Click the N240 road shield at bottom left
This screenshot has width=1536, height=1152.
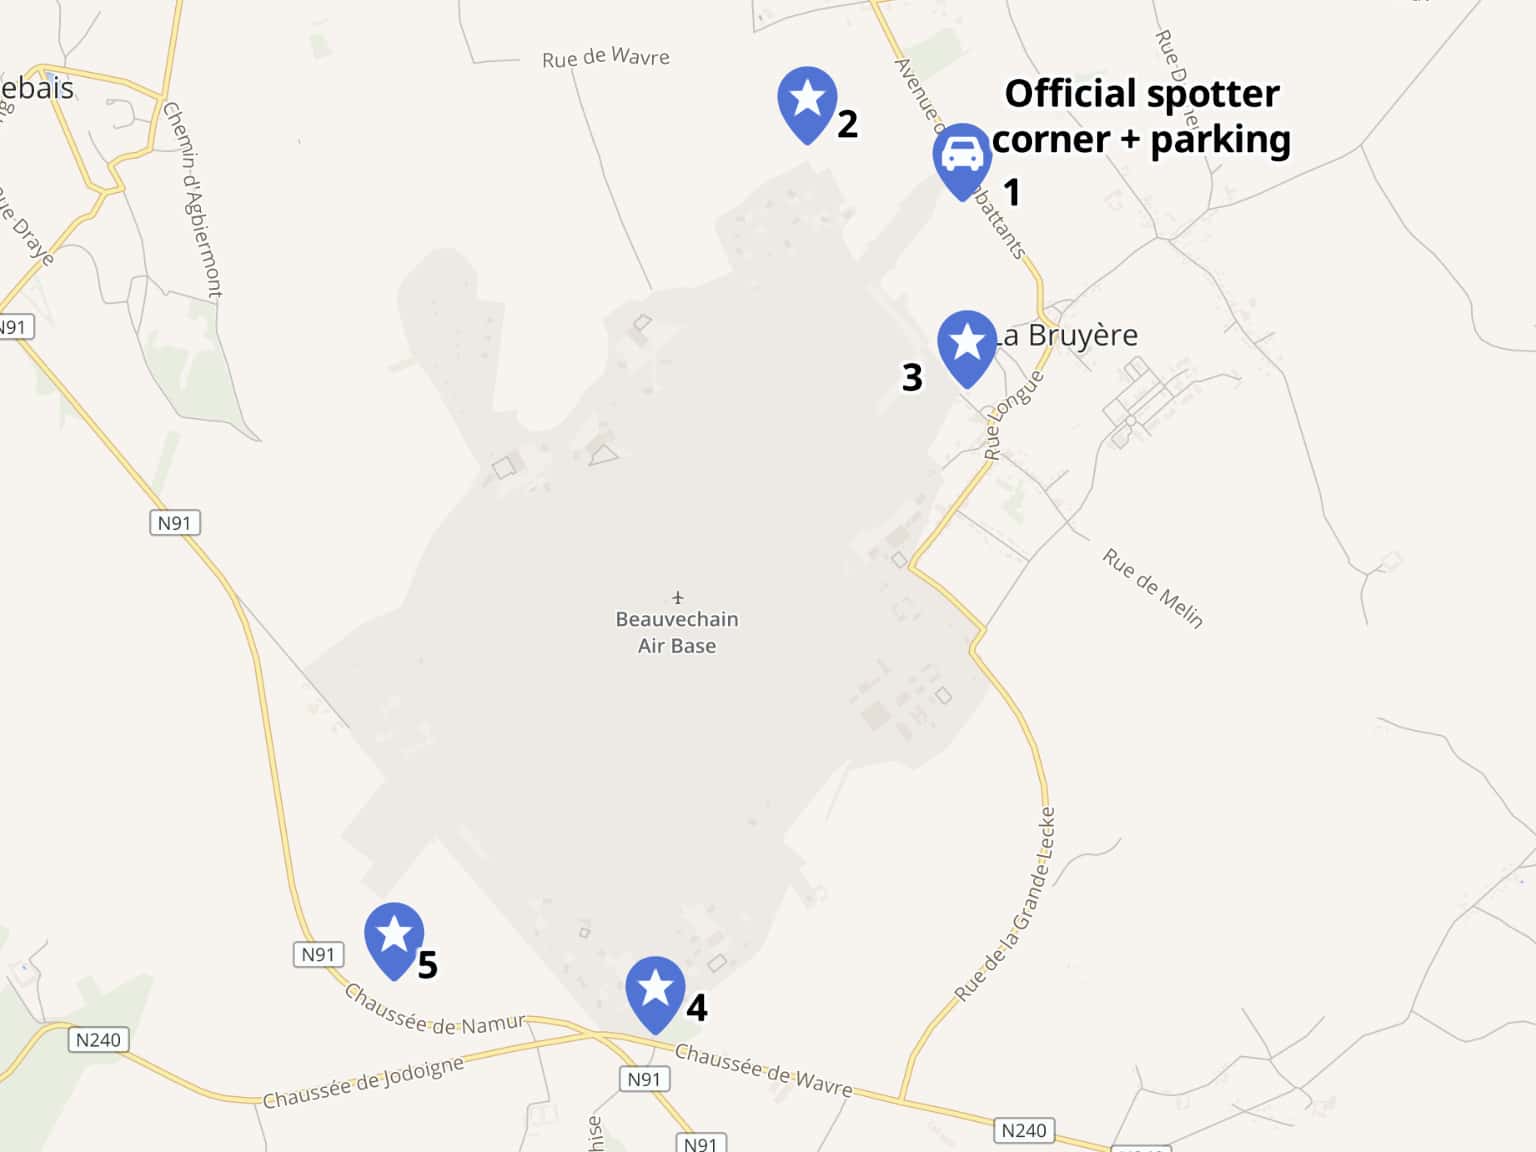(x=98, y=1040)
